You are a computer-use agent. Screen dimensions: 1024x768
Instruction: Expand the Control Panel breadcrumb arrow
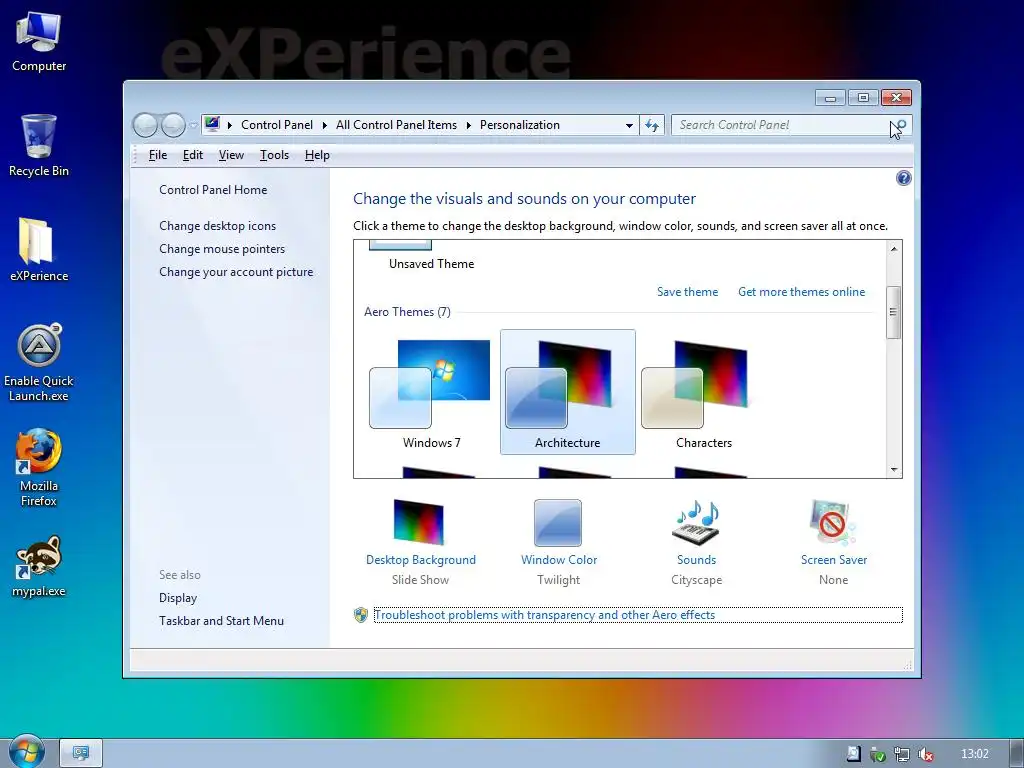pyautogui.click(x=325, y=125)
